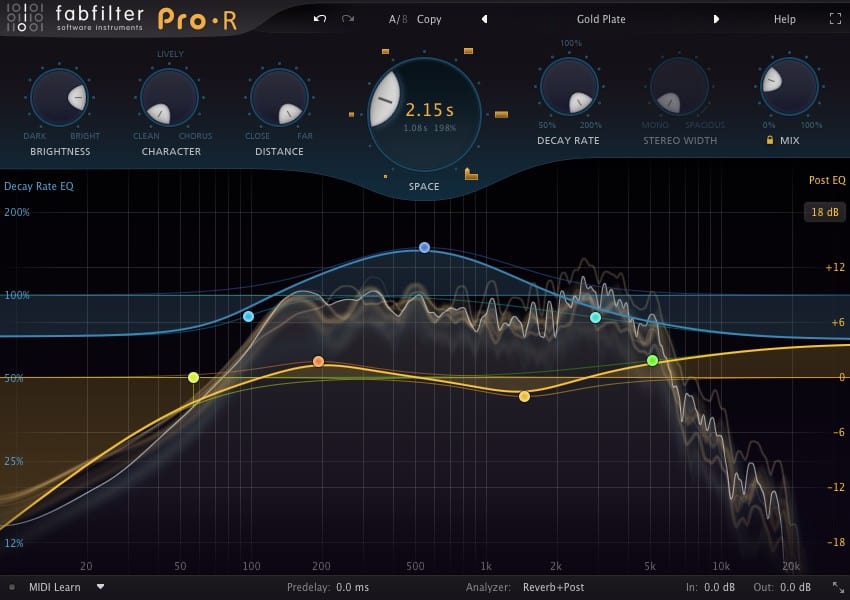Screen dimensions: 850x600
Task: Select top-right room icon above Space knob
Action: (x=468, y=51)
